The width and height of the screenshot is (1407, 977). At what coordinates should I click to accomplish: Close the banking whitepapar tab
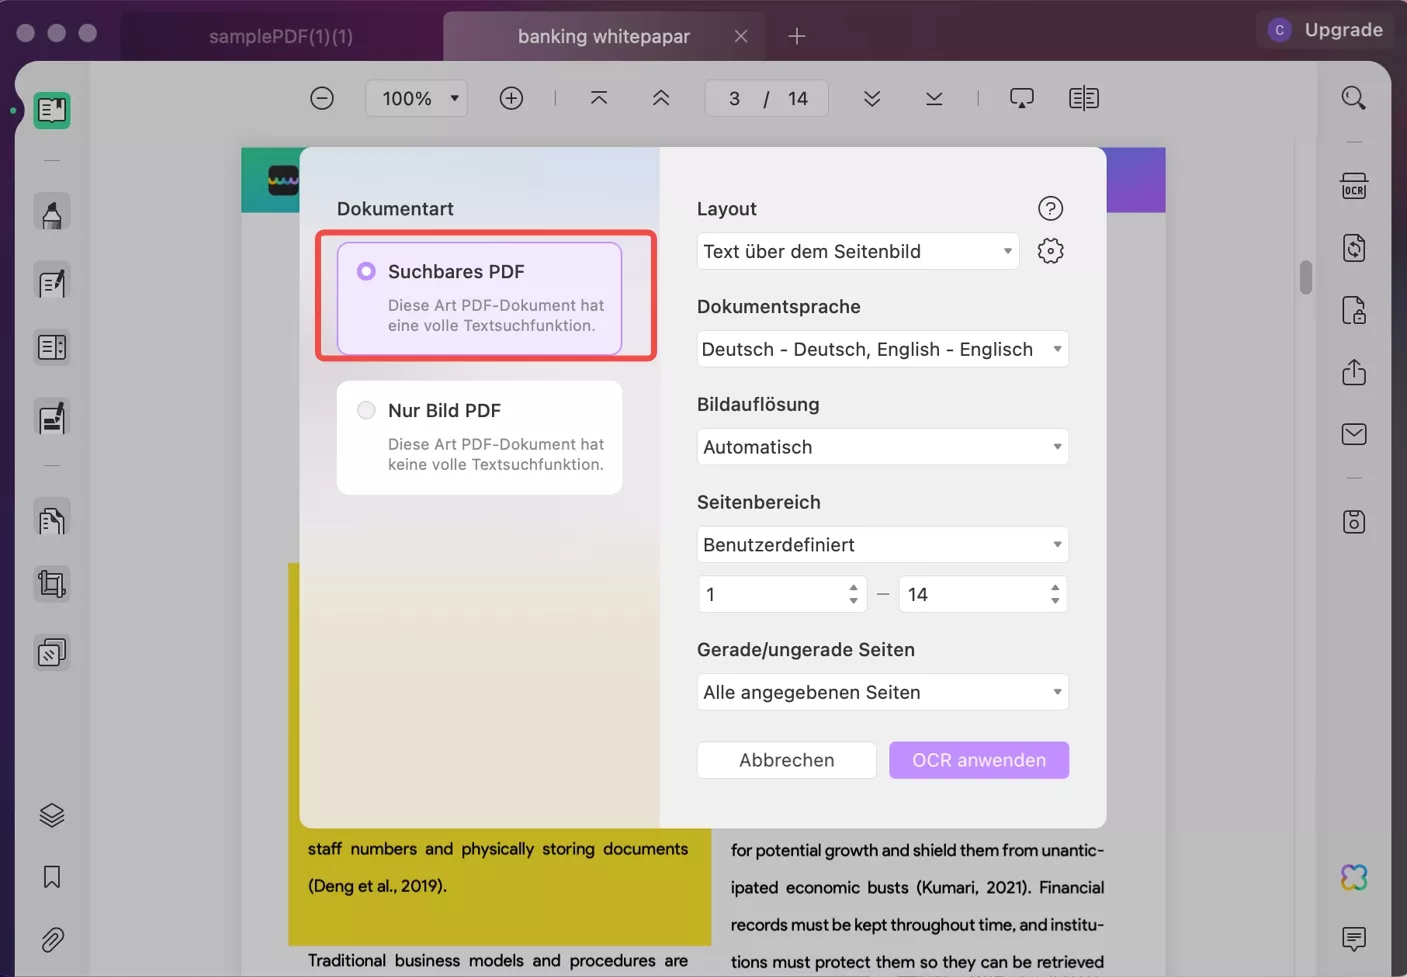pos(741,36)
